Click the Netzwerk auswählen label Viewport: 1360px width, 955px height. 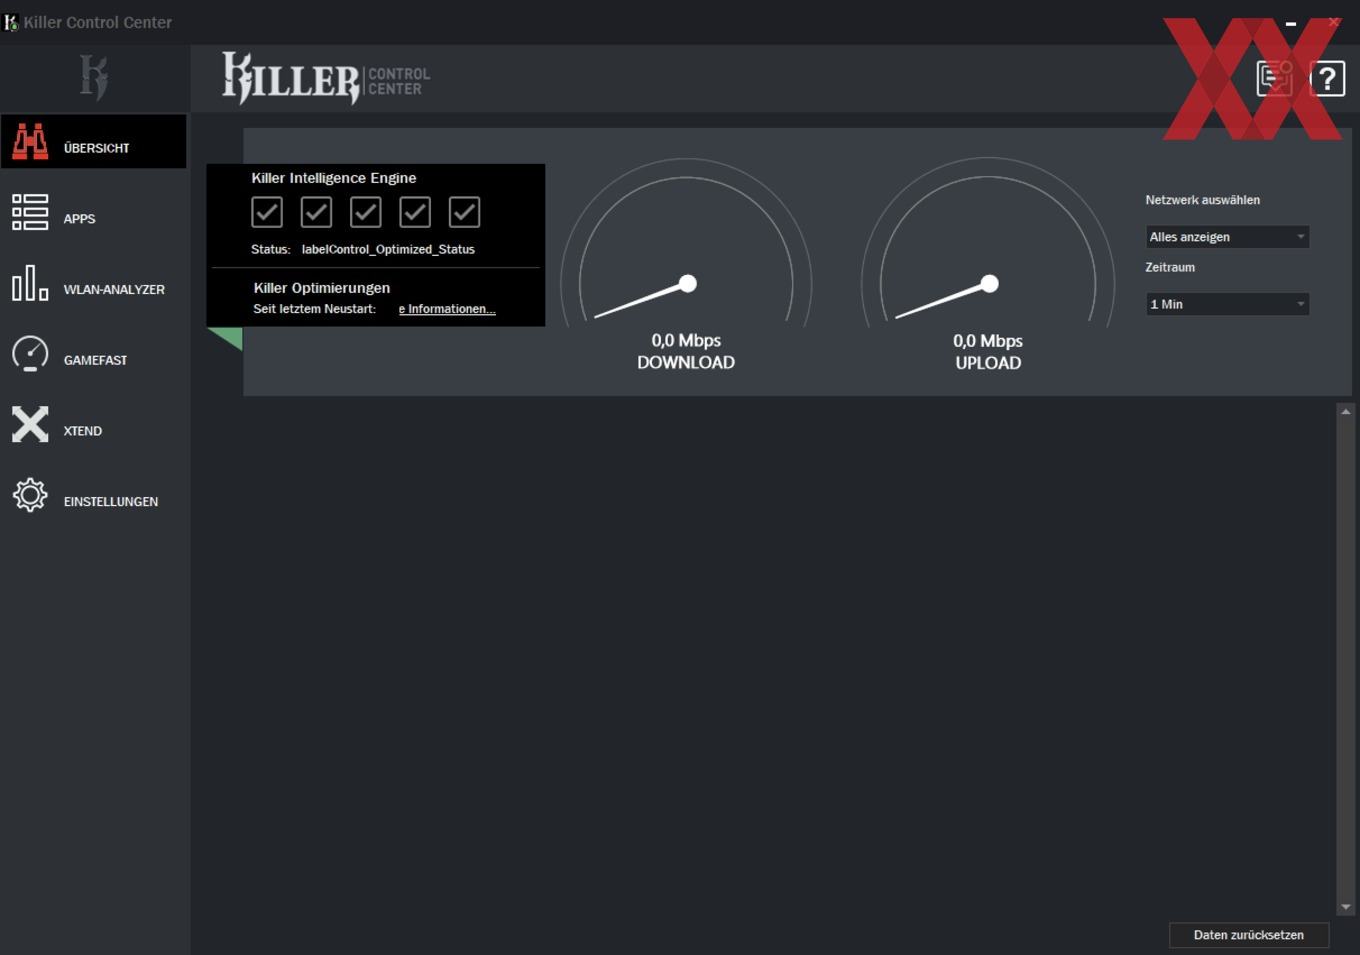(1202, 200)
